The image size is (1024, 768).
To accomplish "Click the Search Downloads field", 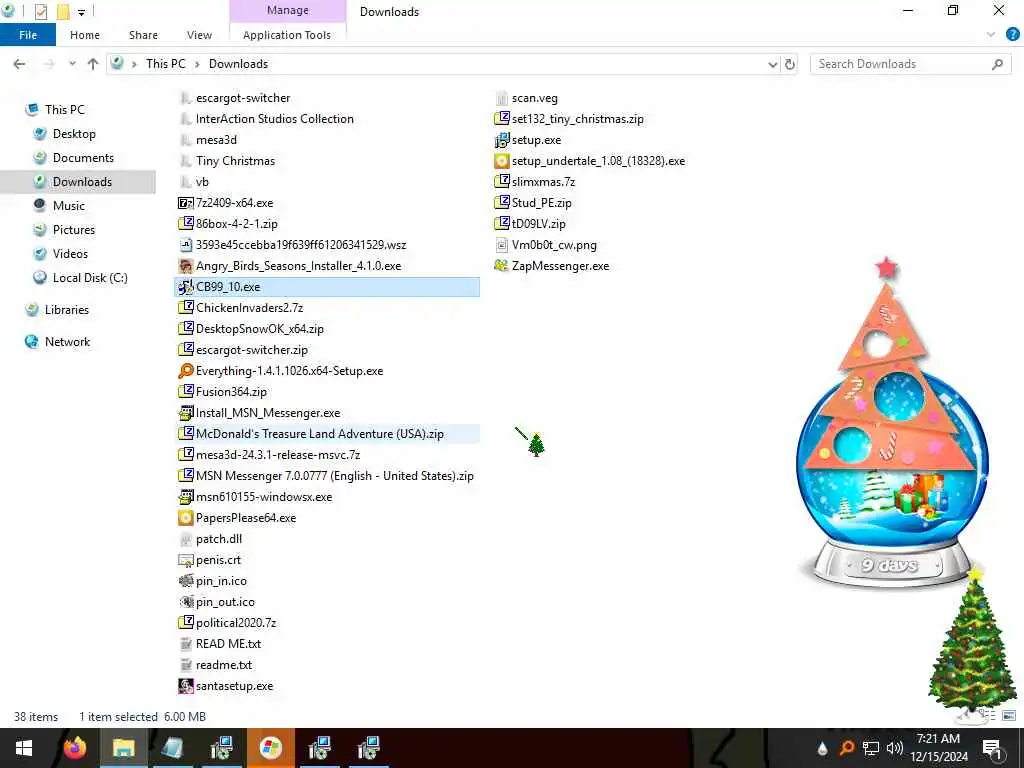I will pos(910,64).
